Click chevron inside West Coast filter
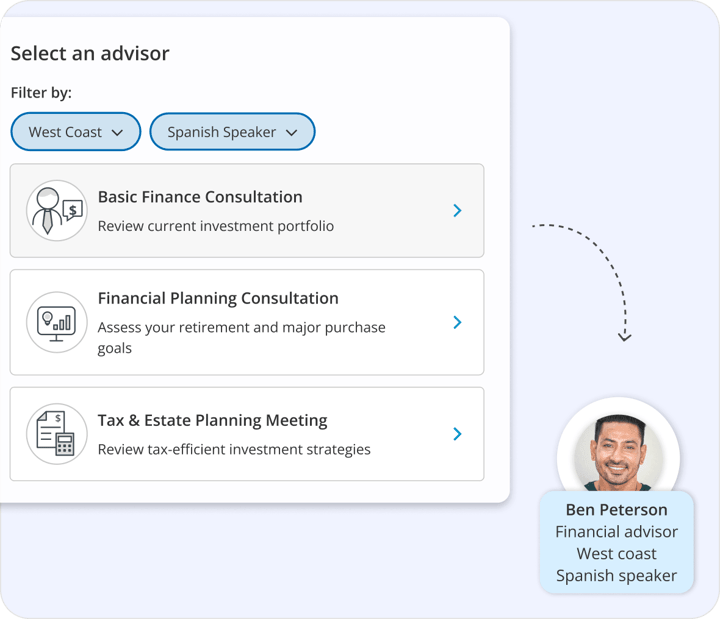The image size is (720, 619). [118, 133]
